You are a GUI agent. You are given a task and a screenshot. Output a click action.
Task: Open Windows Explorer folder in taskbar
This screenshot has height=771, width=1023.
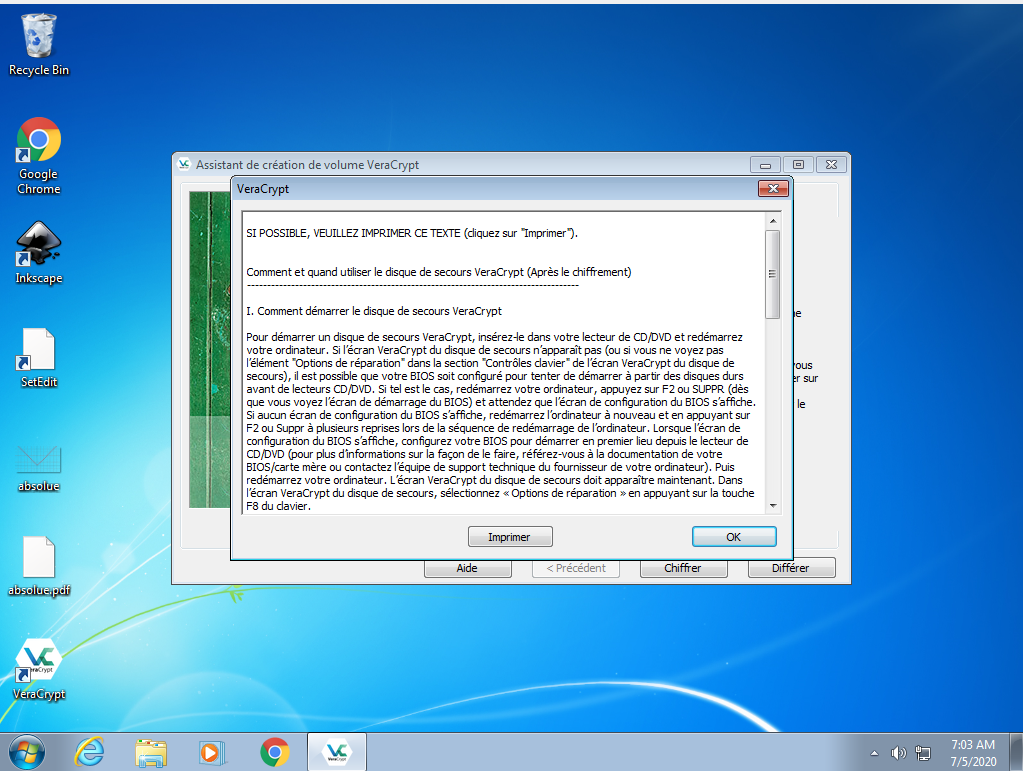[x=151, y=752]
